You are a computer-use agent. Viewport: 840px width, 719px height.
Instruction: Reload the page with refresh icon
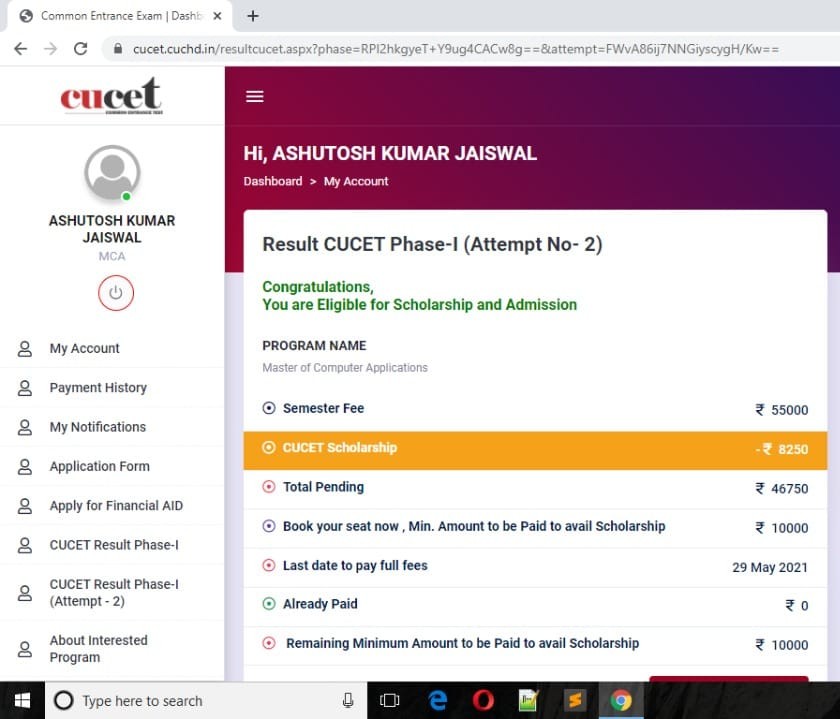click(x=80, y=49)
